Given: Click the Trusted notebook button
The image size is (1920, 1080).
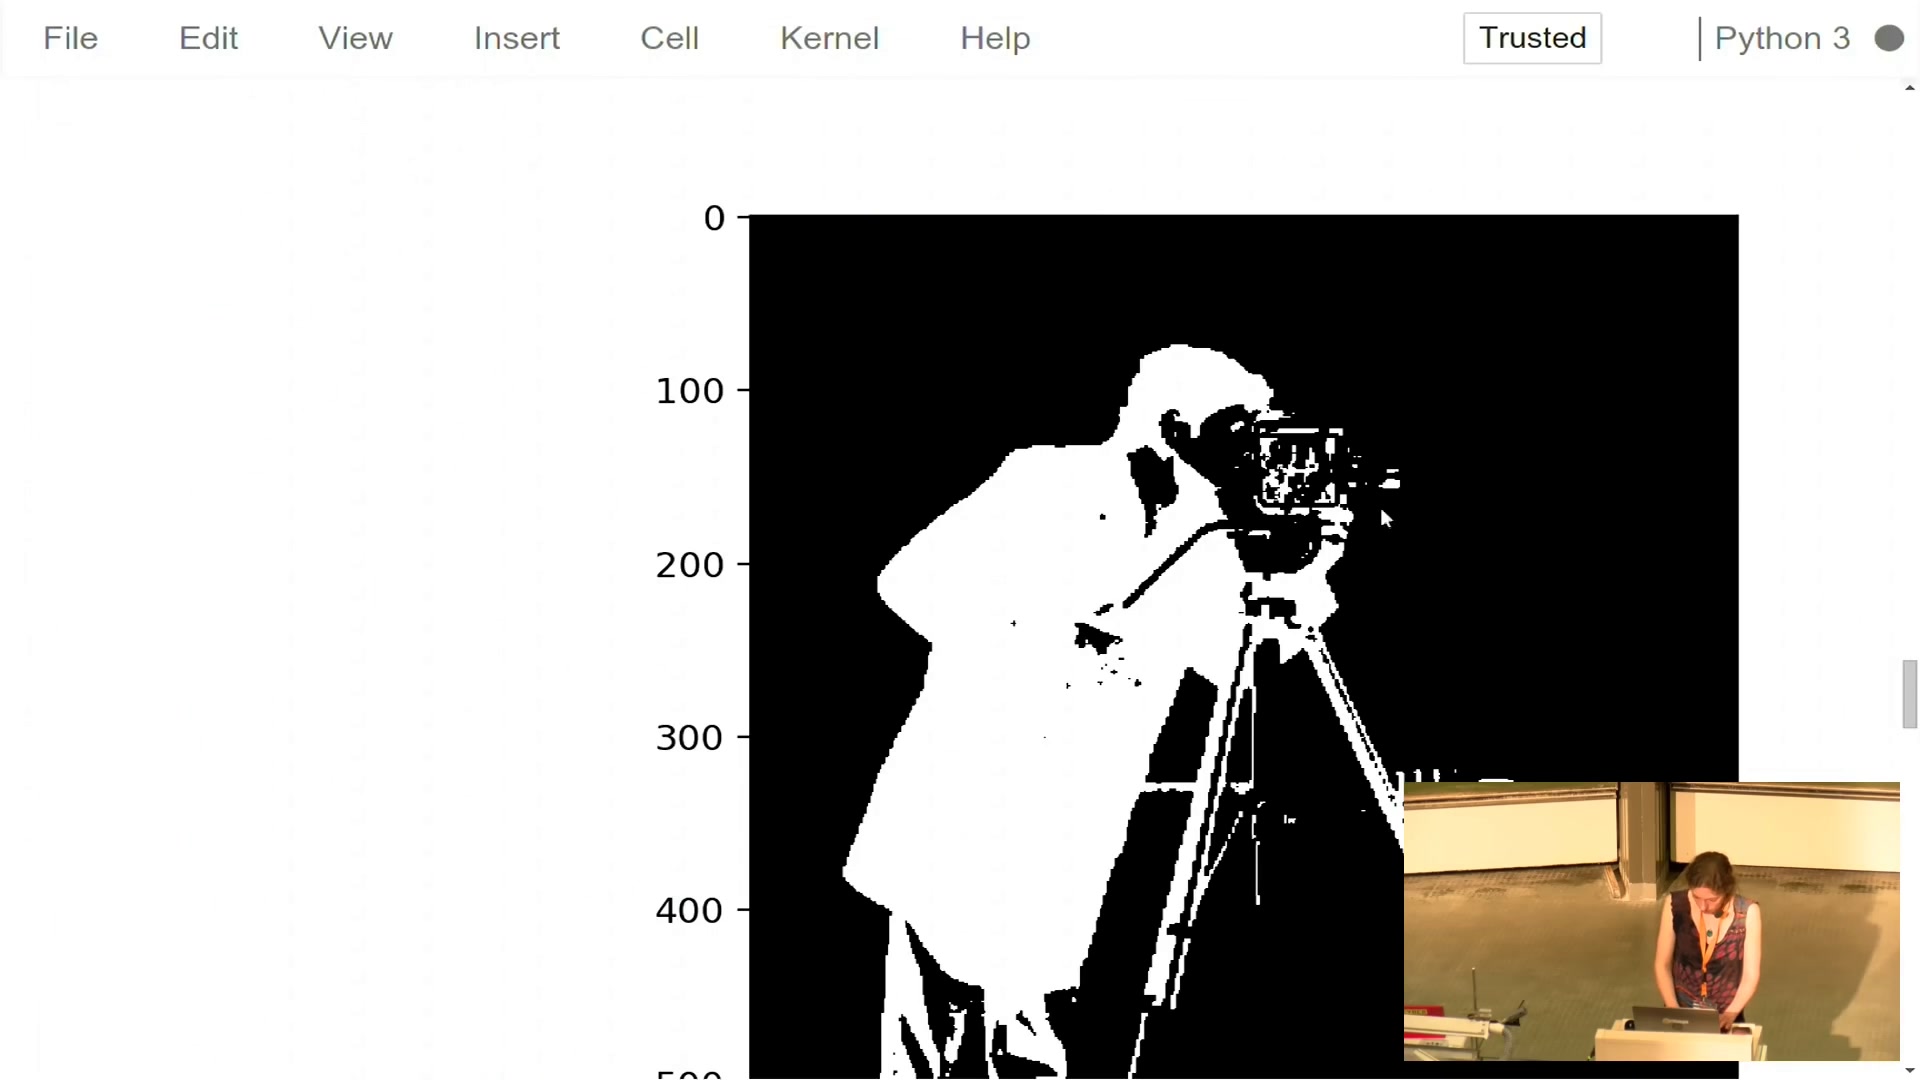Looking at the screenshot, I should (x=1532, y=38).
